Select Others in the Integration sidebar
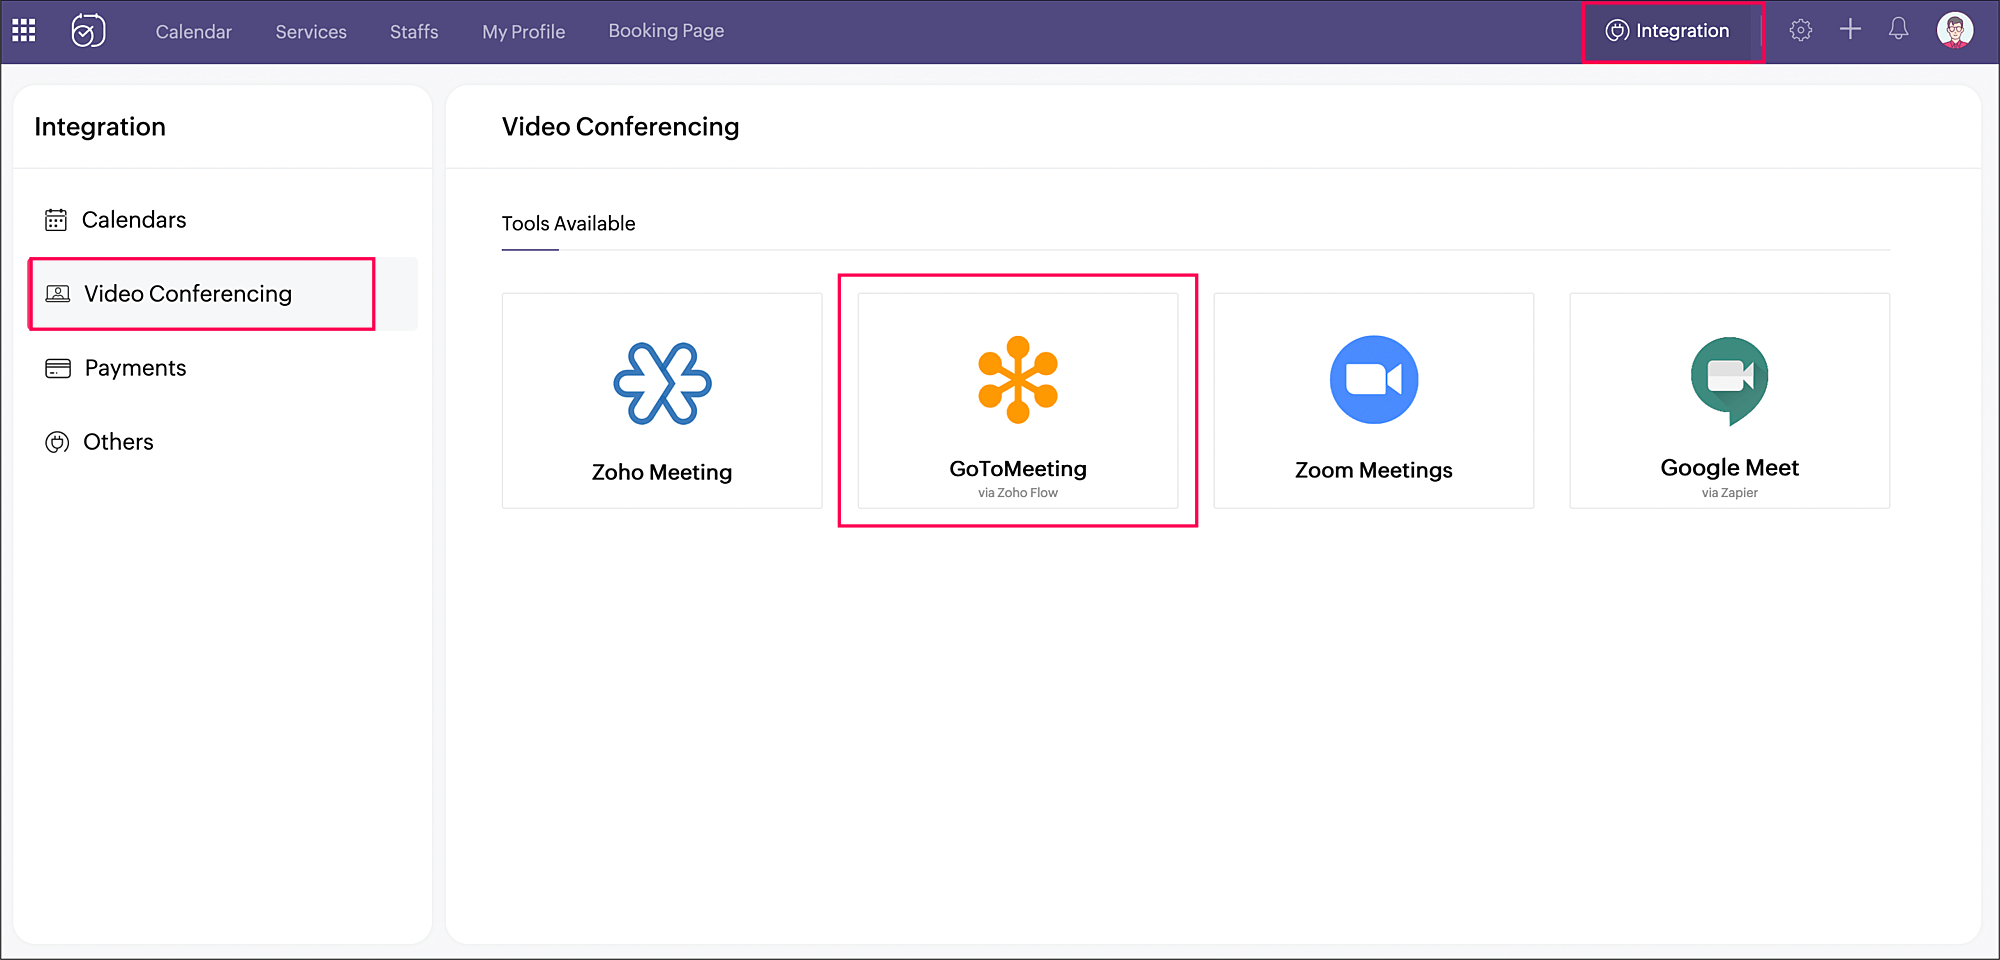The height and width of the screenshot is (960, 2000). (x=222, y=442)
